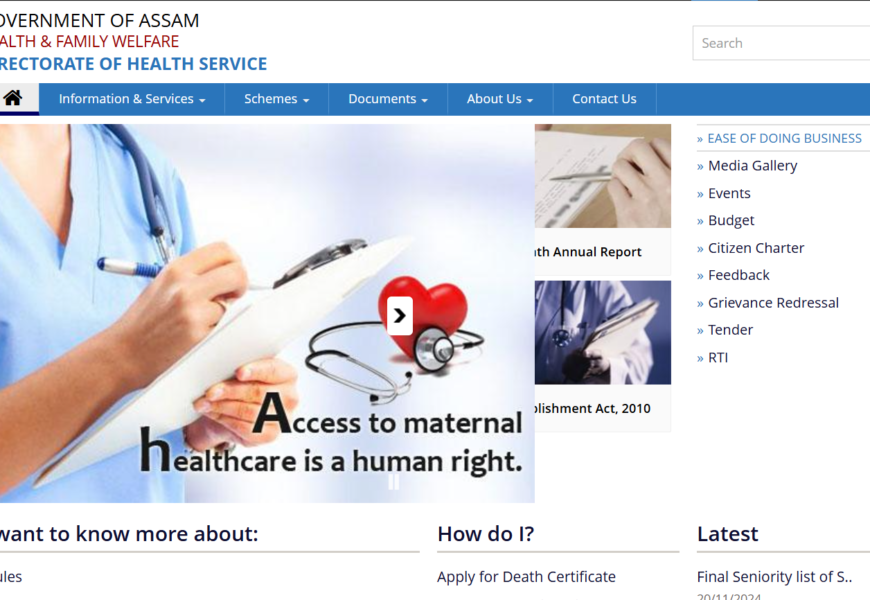Image resolution: width=870 pixels, height=600 pixels.
Task: Pause the banner slideshow
Action: (x=393, y=482)
